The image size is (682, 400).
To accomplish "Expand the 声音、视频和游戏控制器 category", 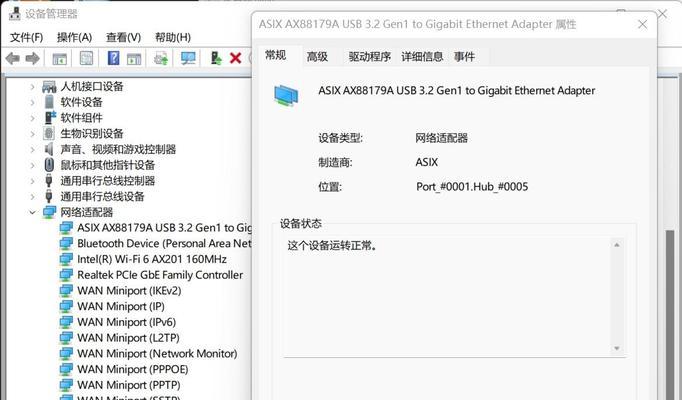I will click(32, 150).
